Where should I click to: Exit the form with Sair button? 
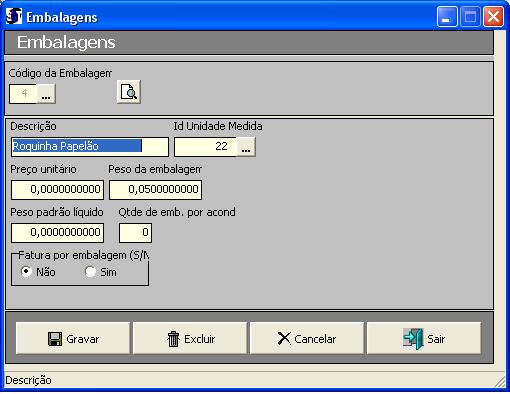coord(424,338)
